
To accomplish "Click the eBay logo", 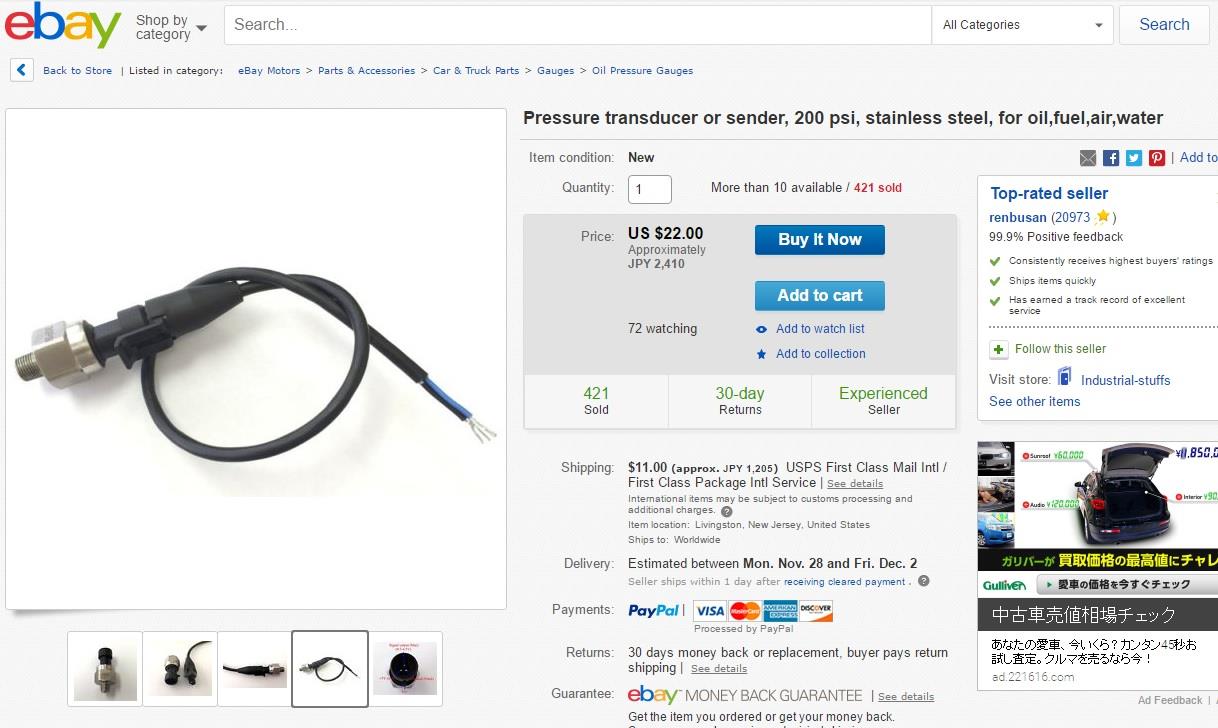I will pyautogui.click(x=63, y=25).
